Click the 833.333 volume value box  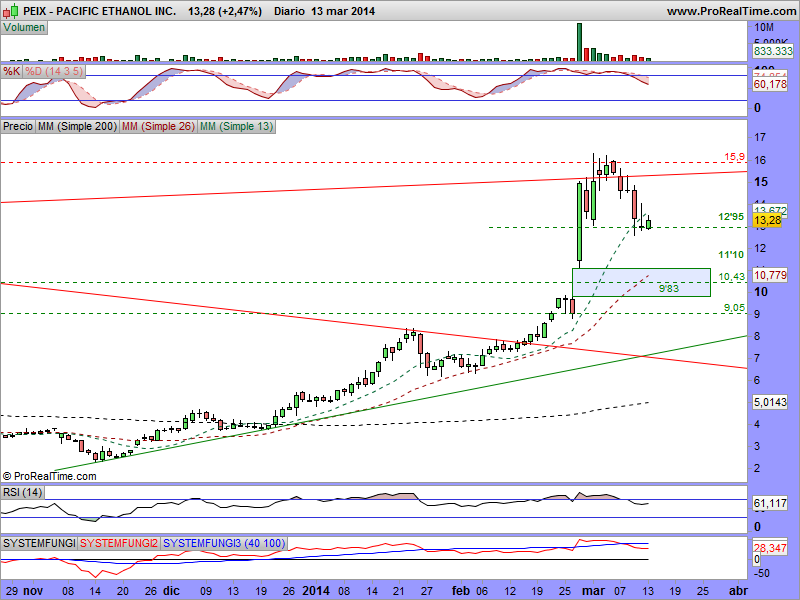coord(773,51)
